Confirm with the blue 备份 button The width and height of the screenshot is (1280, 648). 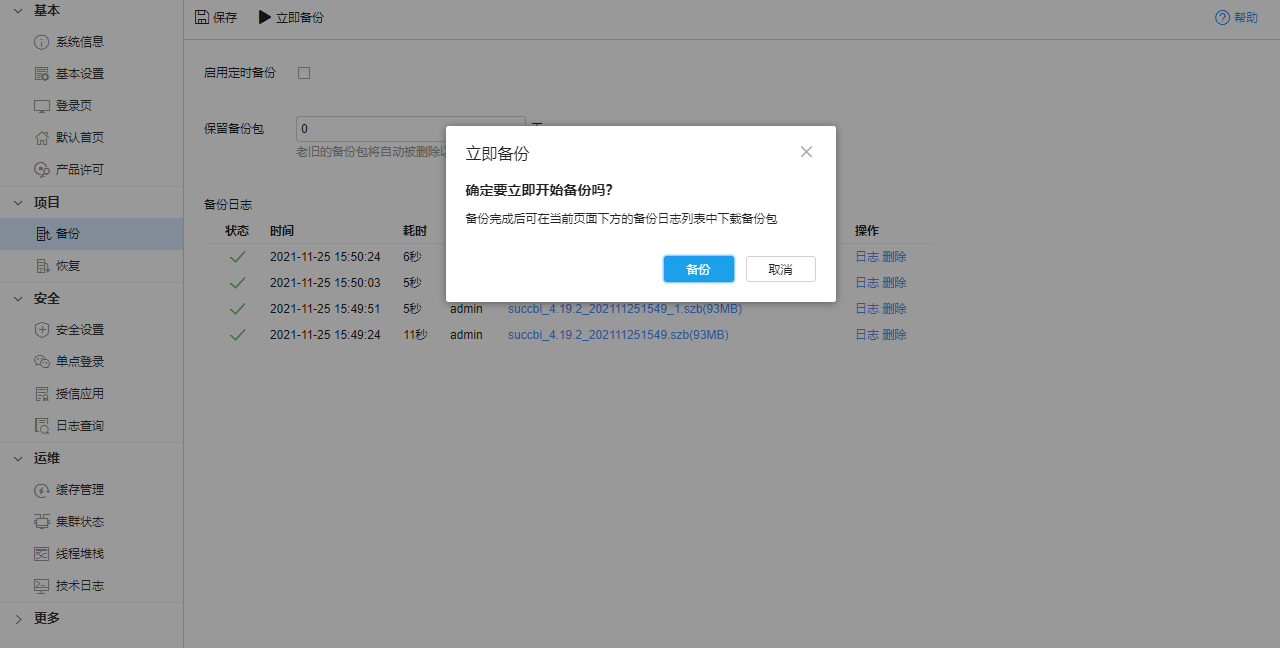699,269
